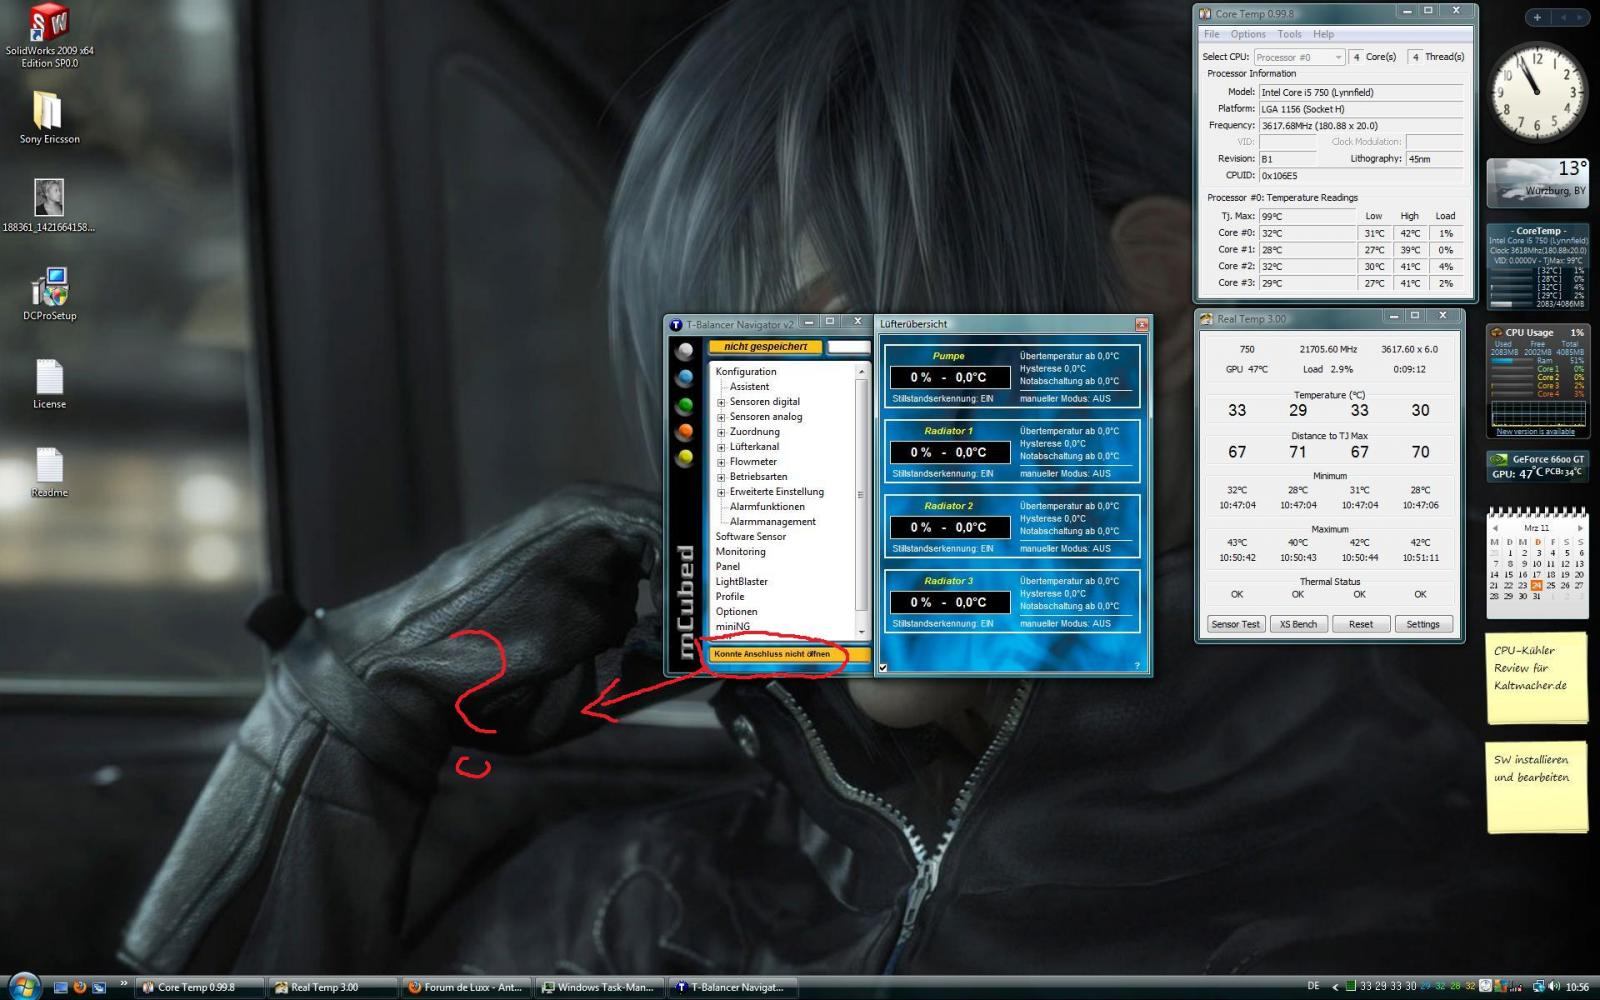1600x1000 pixels.
Task: Click 'New version is available' link in gadget
Action: click(x=1535, y=432)
